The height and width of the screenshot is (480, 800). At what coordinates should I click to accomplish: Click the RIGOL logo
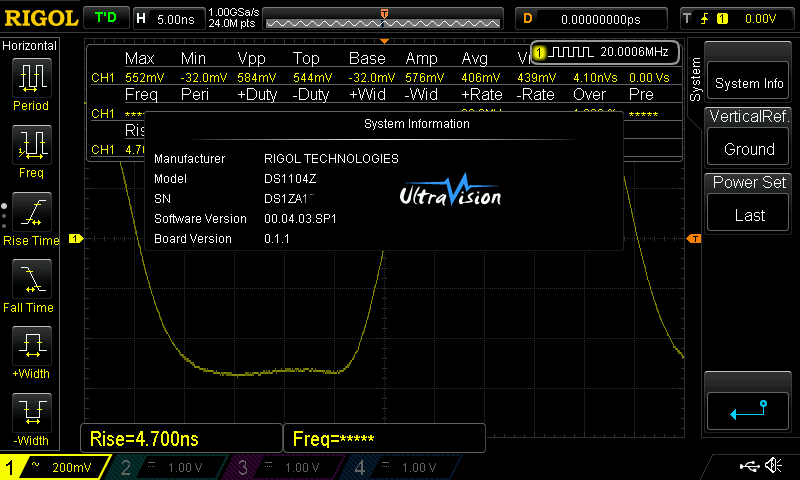coord(41,18)
